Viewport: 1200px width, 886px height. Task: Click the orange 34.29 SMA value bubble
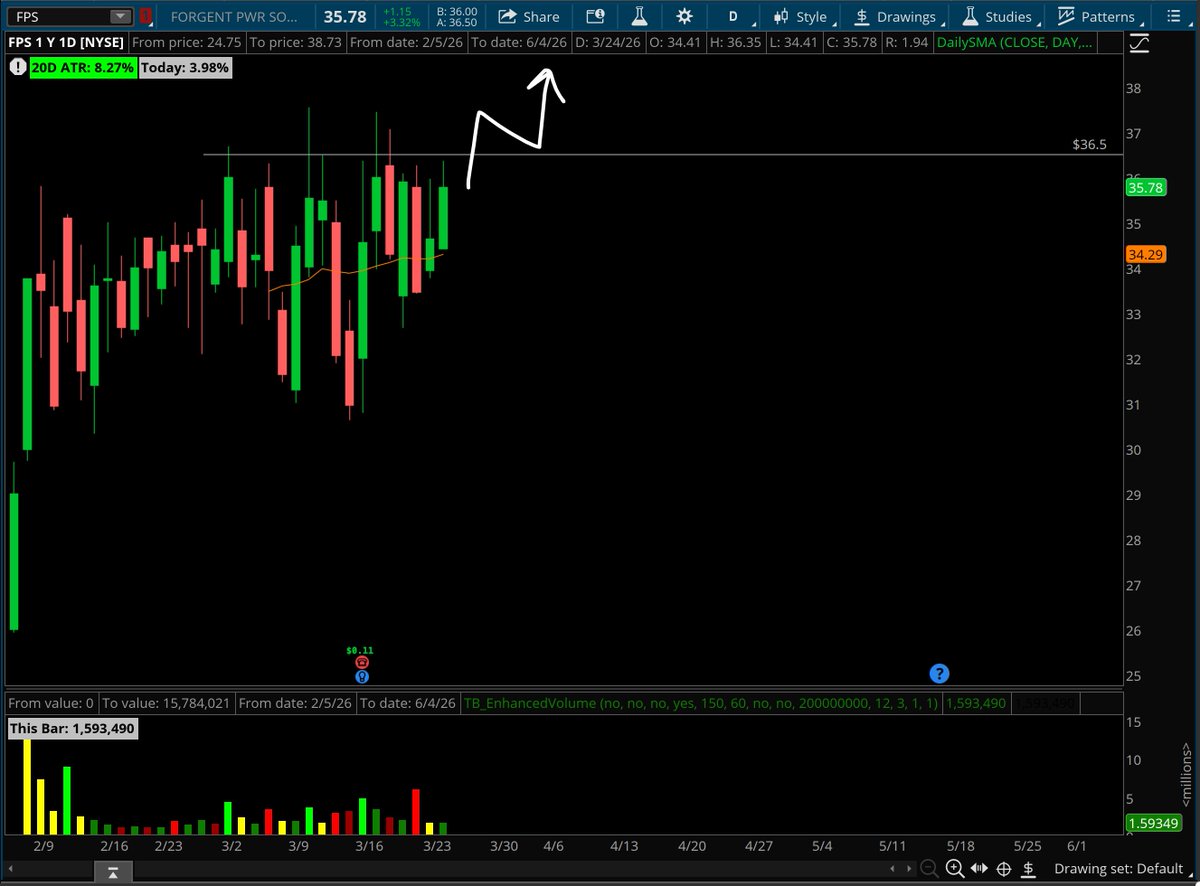1146,254
